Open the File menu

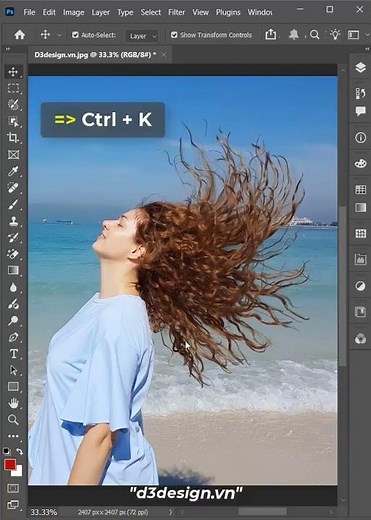[29, 12]
